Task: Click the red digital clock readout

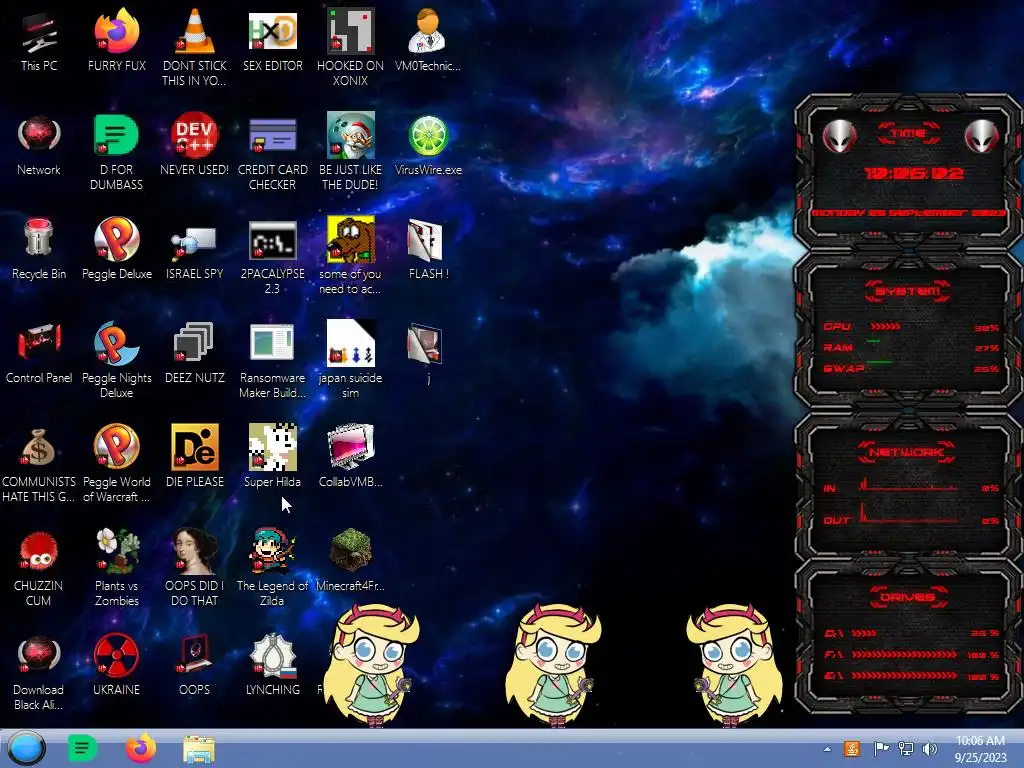Action: (x=913, y=173)
